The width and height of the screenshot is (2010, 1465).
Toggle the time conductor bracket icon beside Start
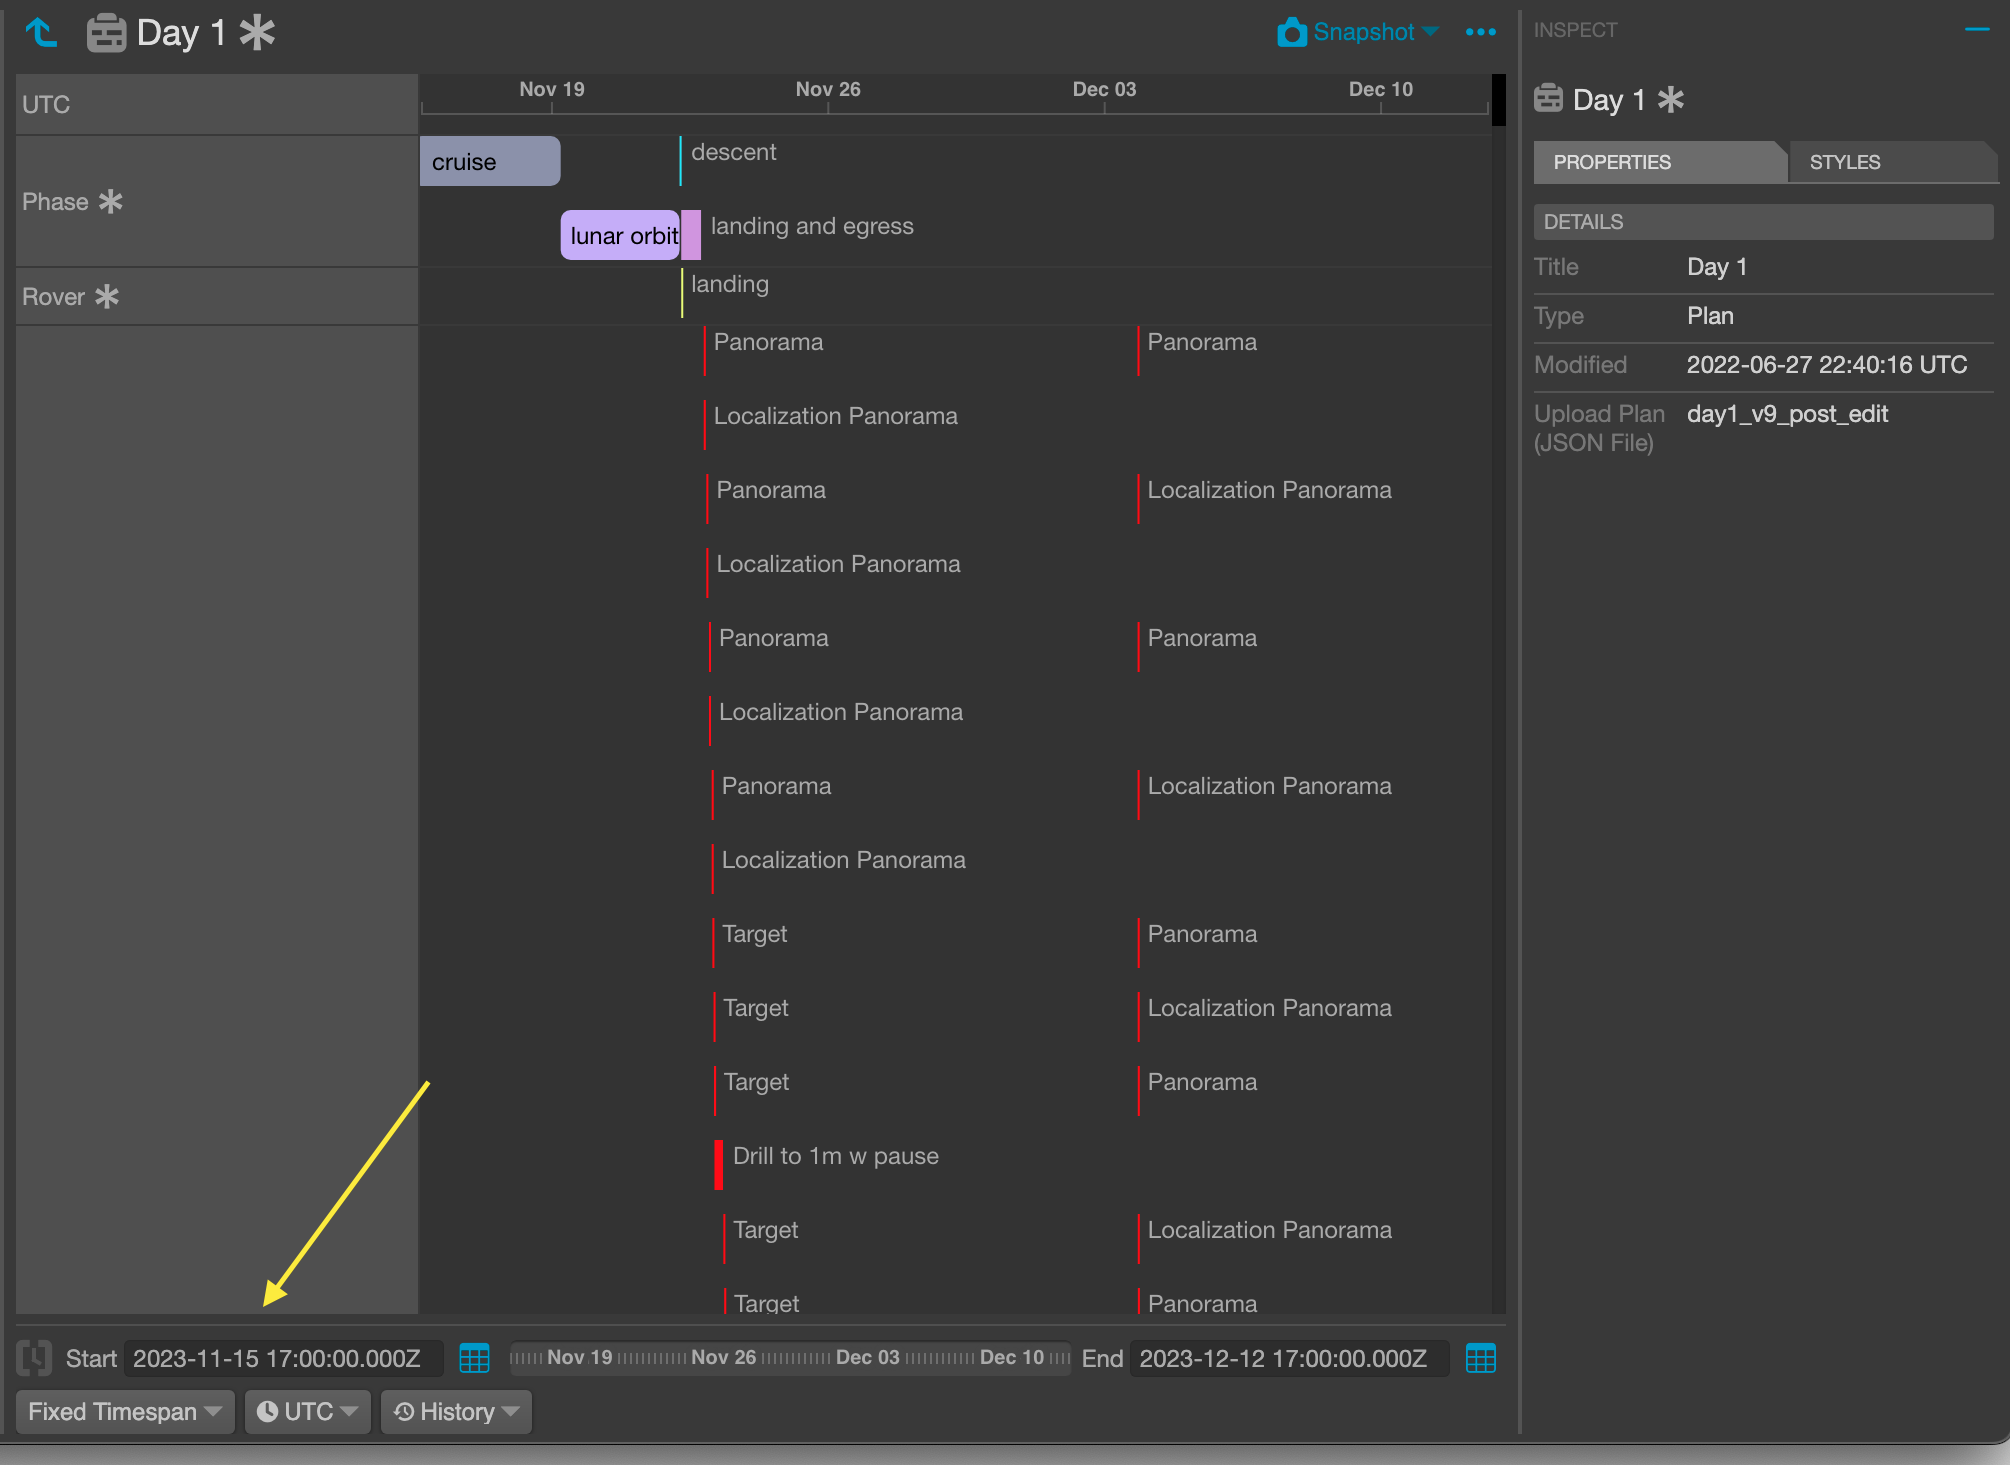pos(34,1358)
